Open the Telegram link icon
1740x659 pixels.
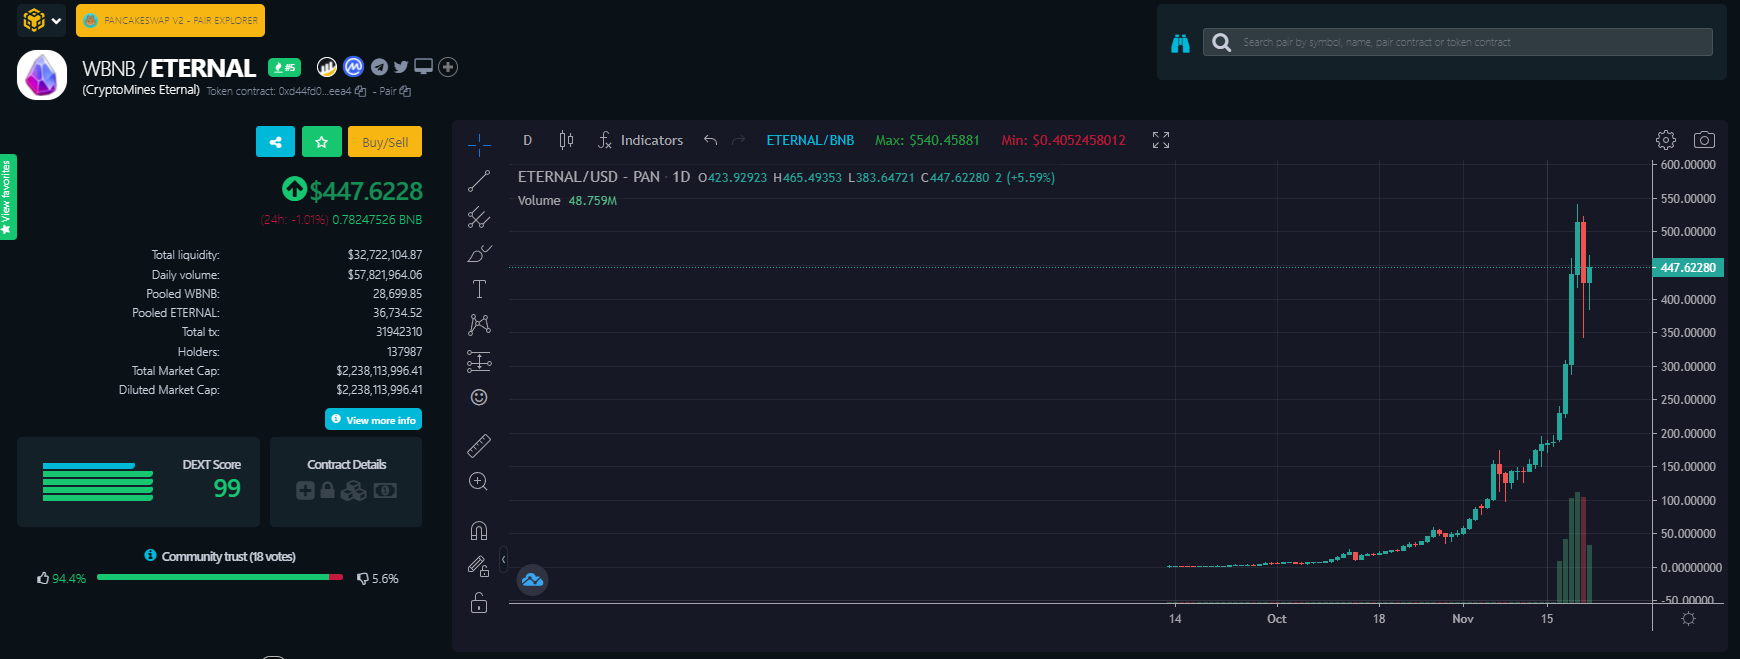[x=379, y=67]
